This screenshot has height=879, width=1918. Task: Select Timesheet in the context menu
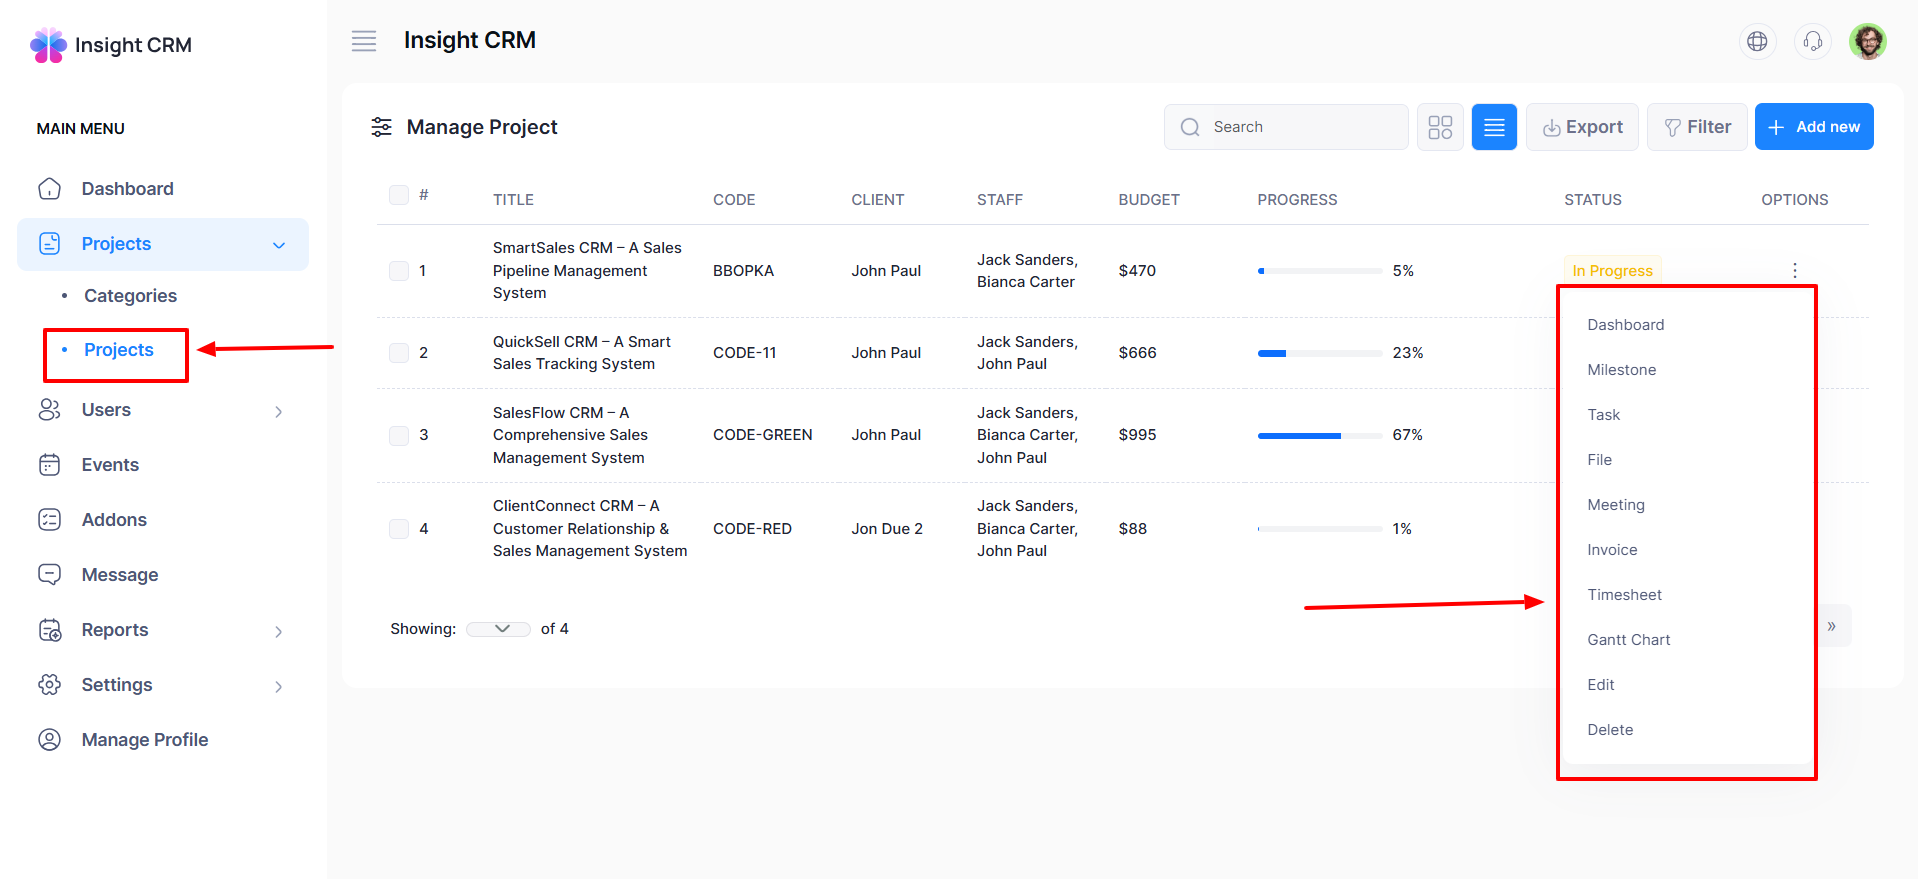pos(1624,595)
